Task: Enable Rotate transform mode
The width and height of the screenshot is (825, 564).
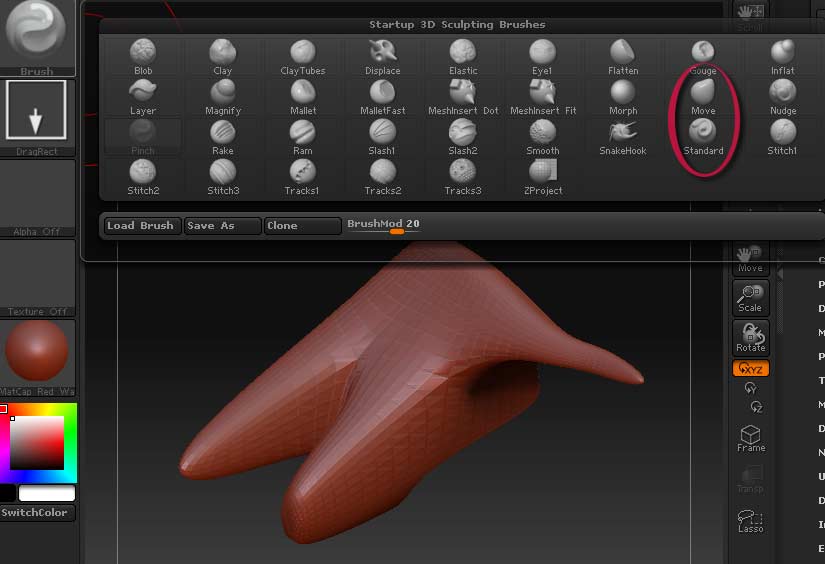Action: point(750,337)
